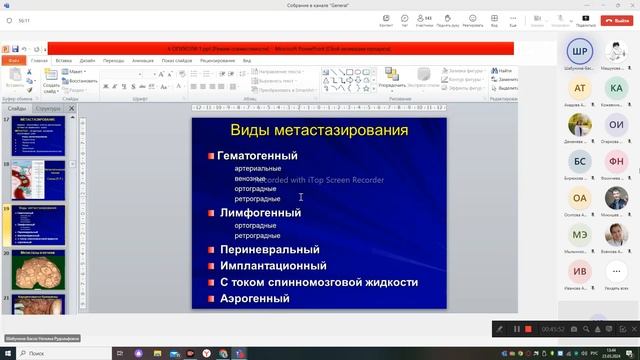Click the decrease font size icon

tap(170, 74)
